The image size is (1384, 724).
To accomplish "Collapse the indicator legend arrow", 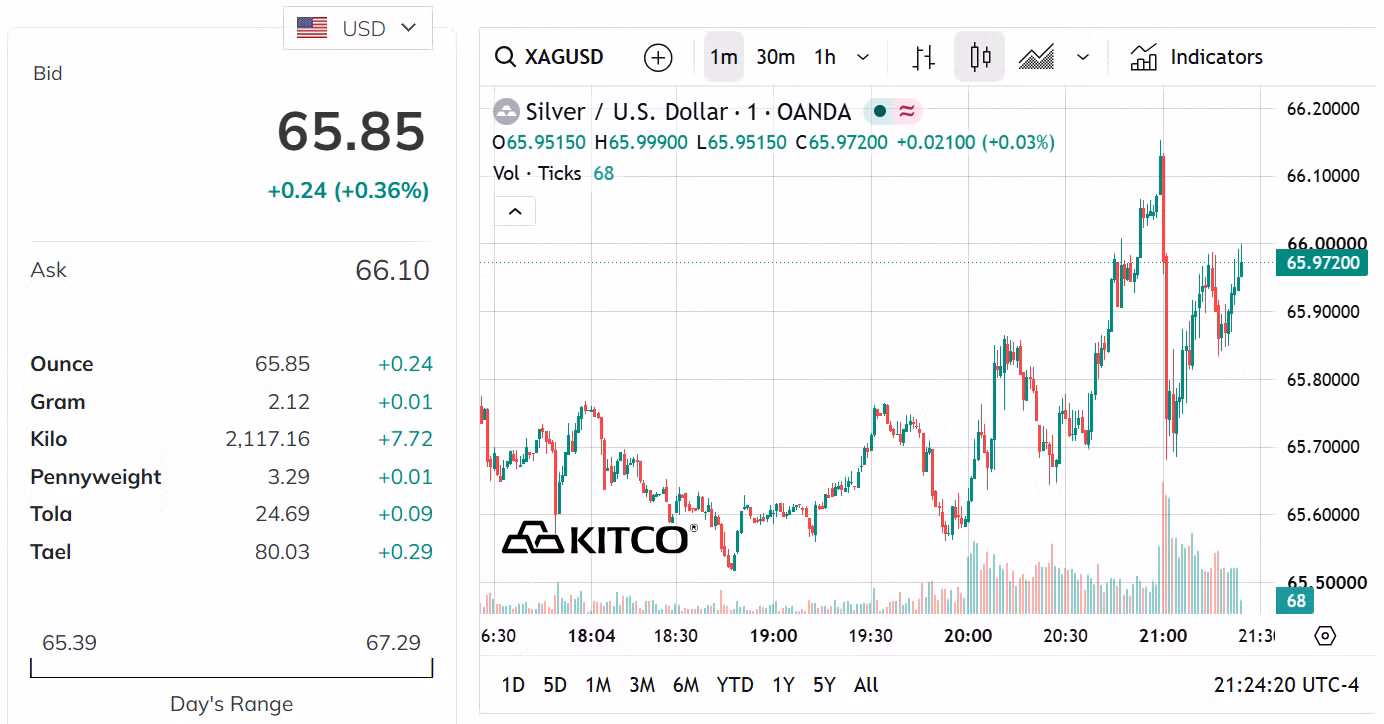I will point(515,211).
